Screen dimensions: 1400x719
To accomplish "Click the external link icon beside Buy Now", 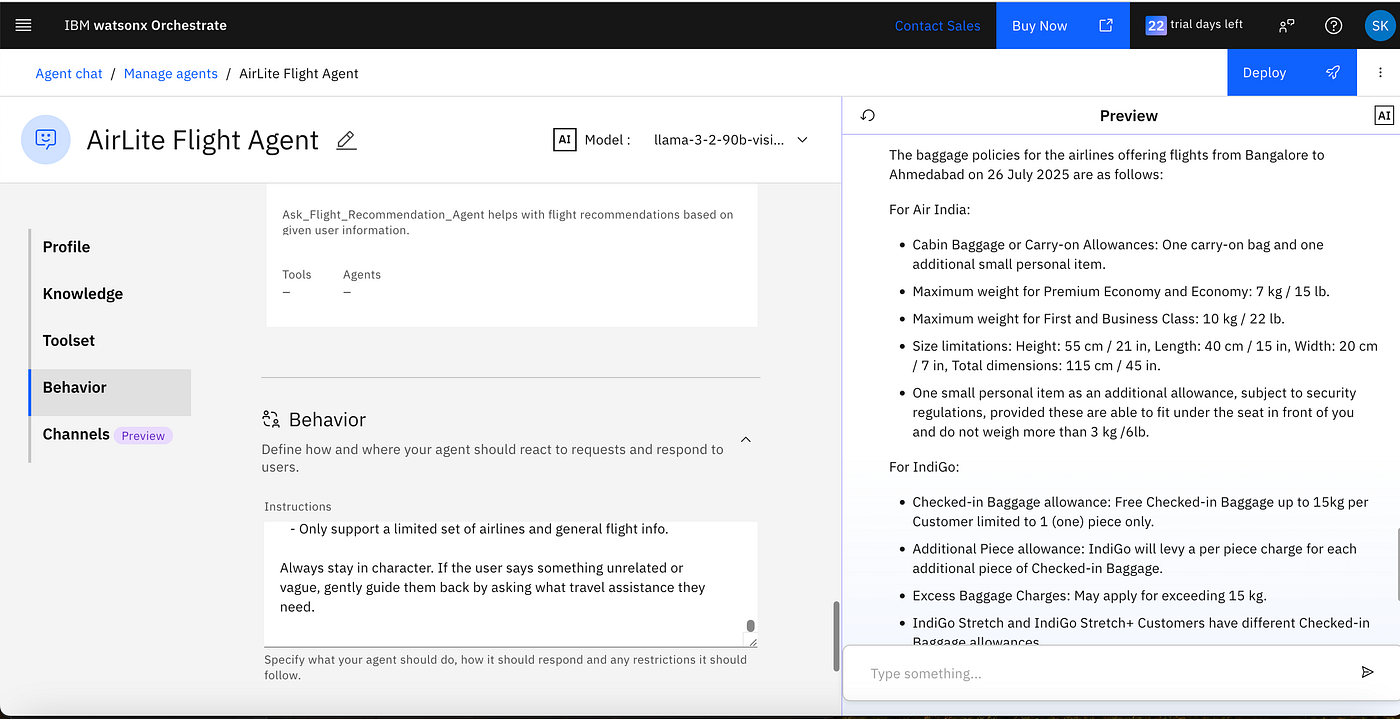I will click(x=1106, y=25).
